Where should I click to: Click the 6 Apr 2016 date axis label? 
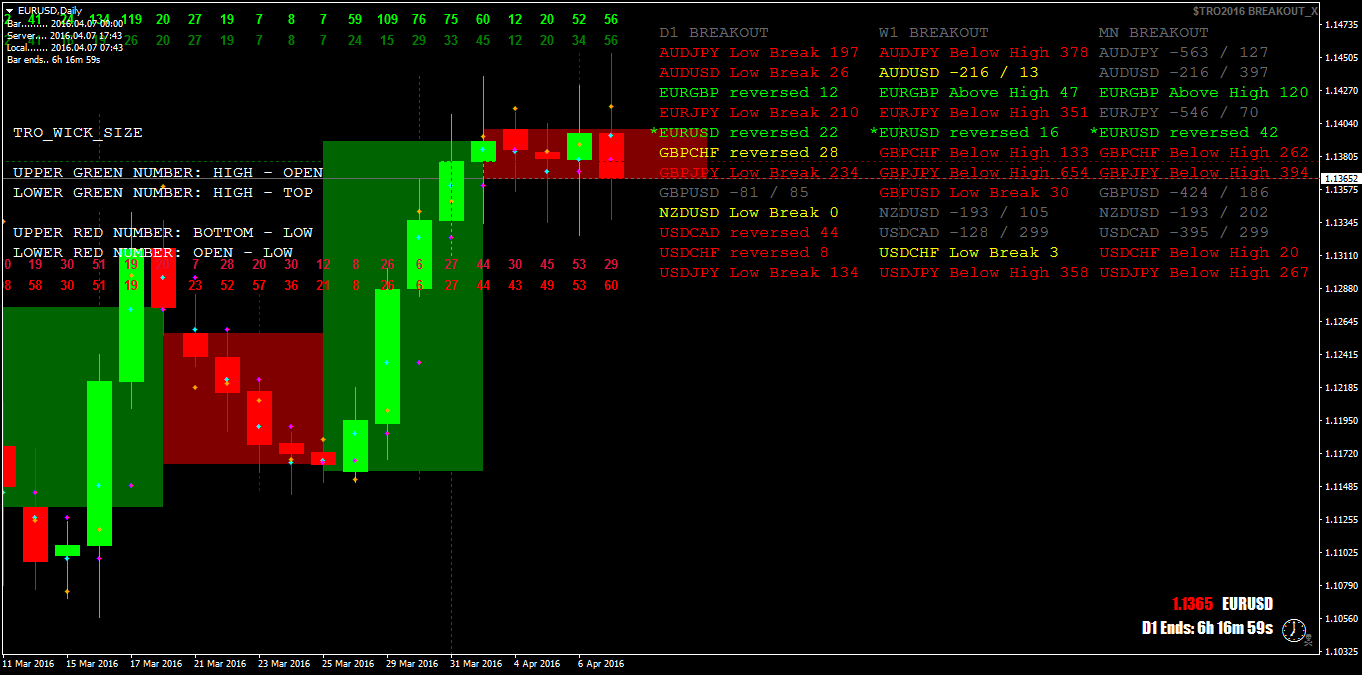pyautogui.click(x=602, y=663)
